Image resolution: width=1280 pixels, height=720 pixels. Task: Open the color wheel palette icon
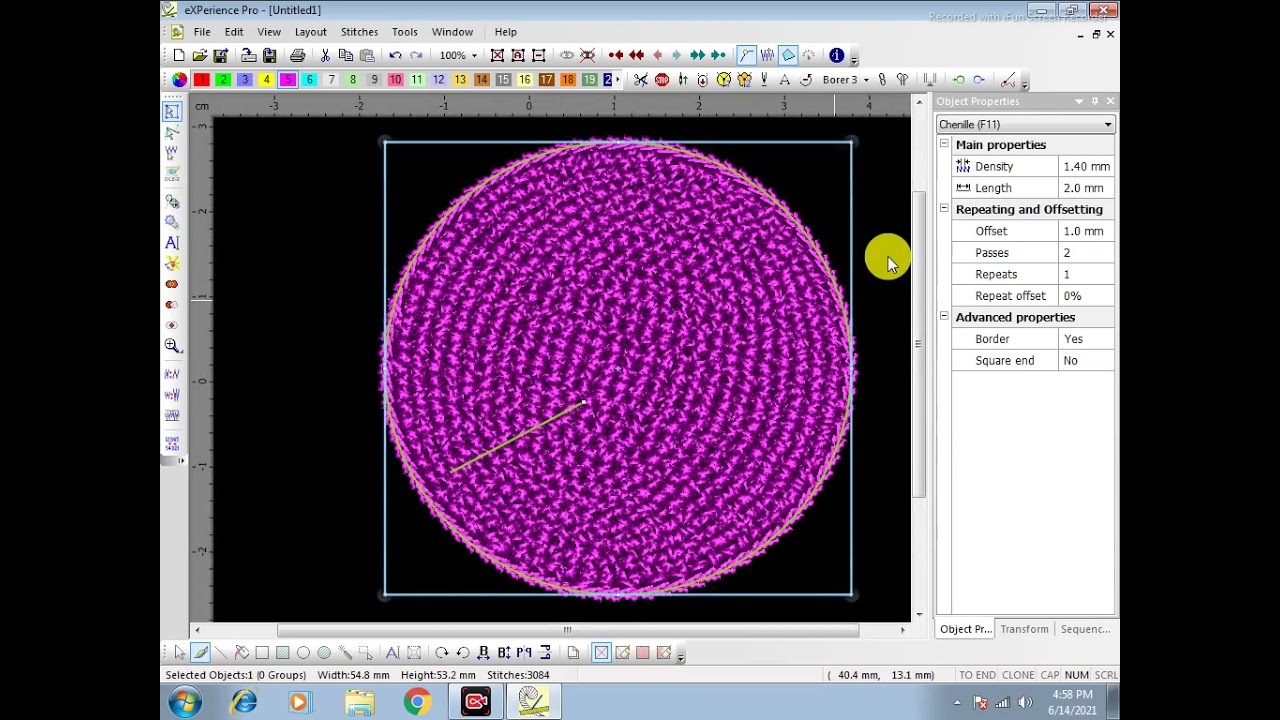click(179, 80)
